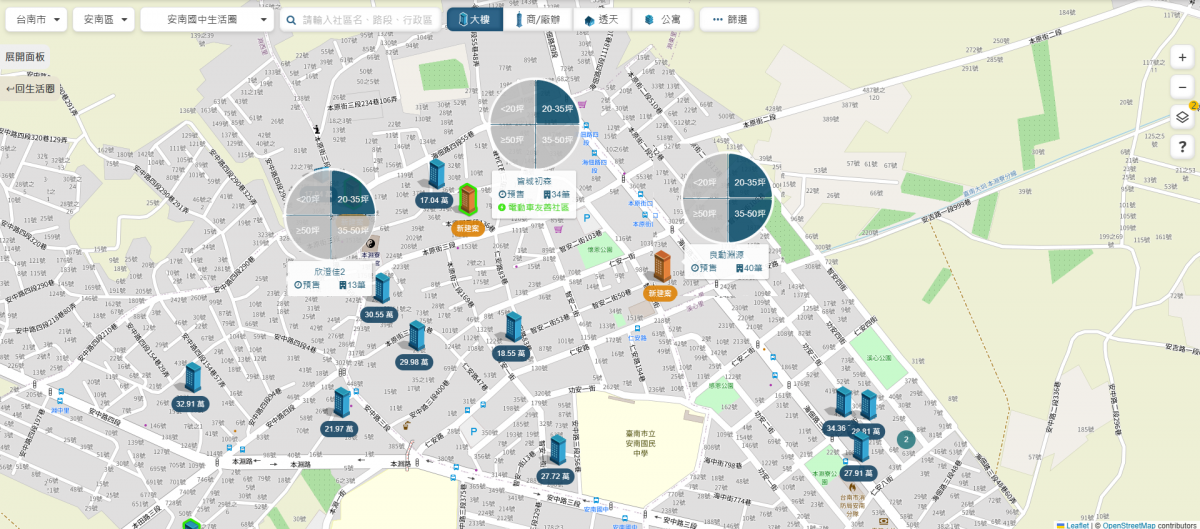Zoom out the map with minus button
1200x529 pixels.
pyautogui.click(x=1182, y=88)
